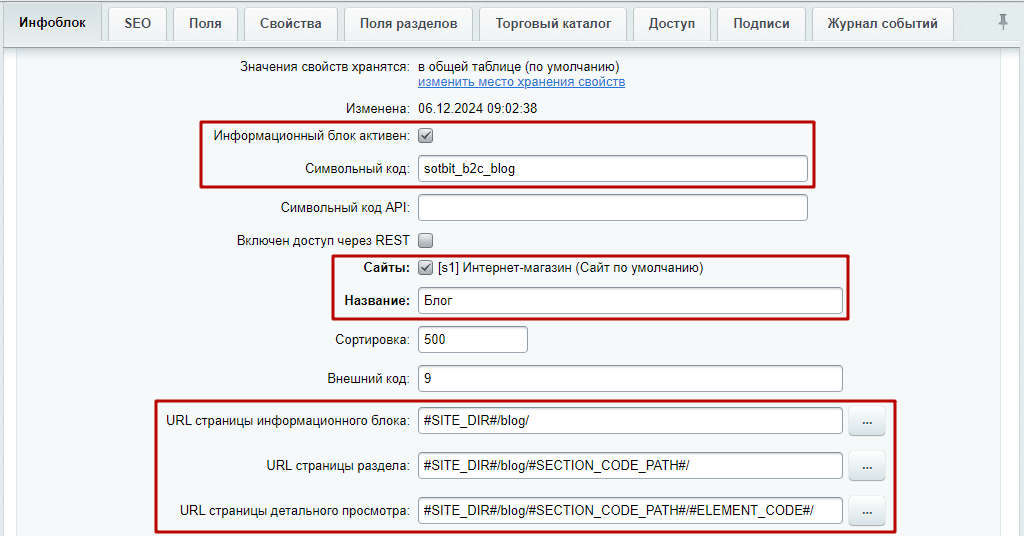Toggle Информационный блок активен checkbox
The image size is (1024, 536).
[426, 136]
